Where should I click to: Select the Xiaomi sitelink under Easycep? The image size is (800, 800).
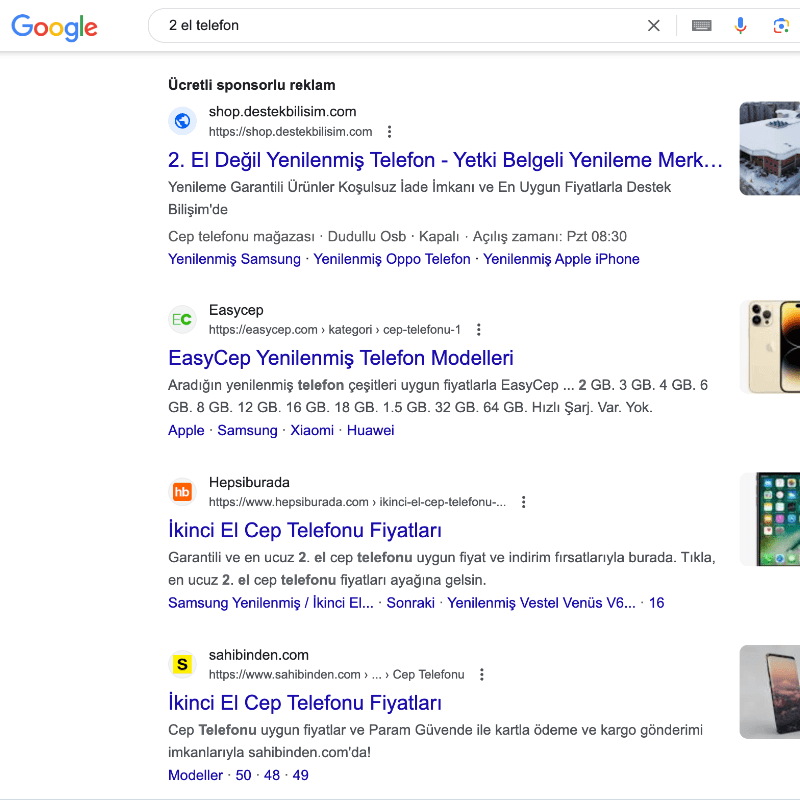[x=312, y=431]
